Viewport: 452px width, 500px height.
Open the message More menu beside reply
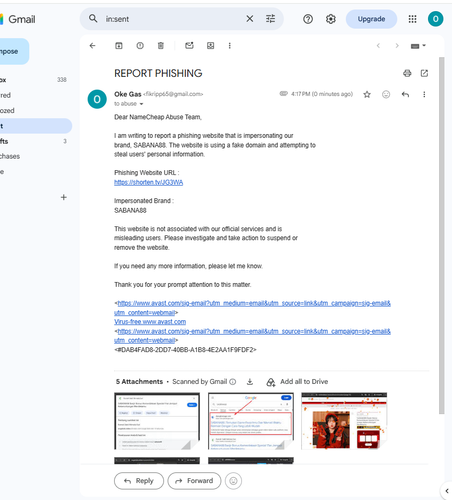pos(424,94)
